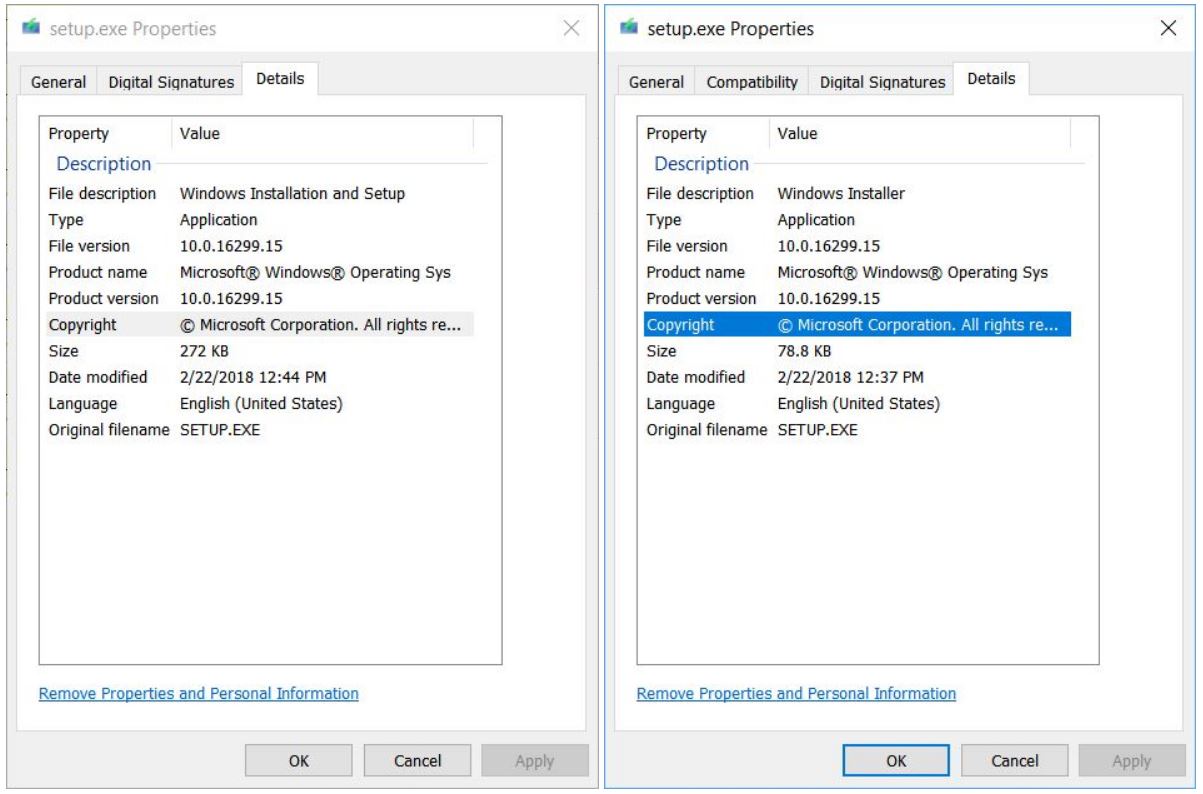Image resolution: width=1203 pixels, height=794 pixels.
Task: Open Digital Signatures tab in the left window
Action: 169,82
